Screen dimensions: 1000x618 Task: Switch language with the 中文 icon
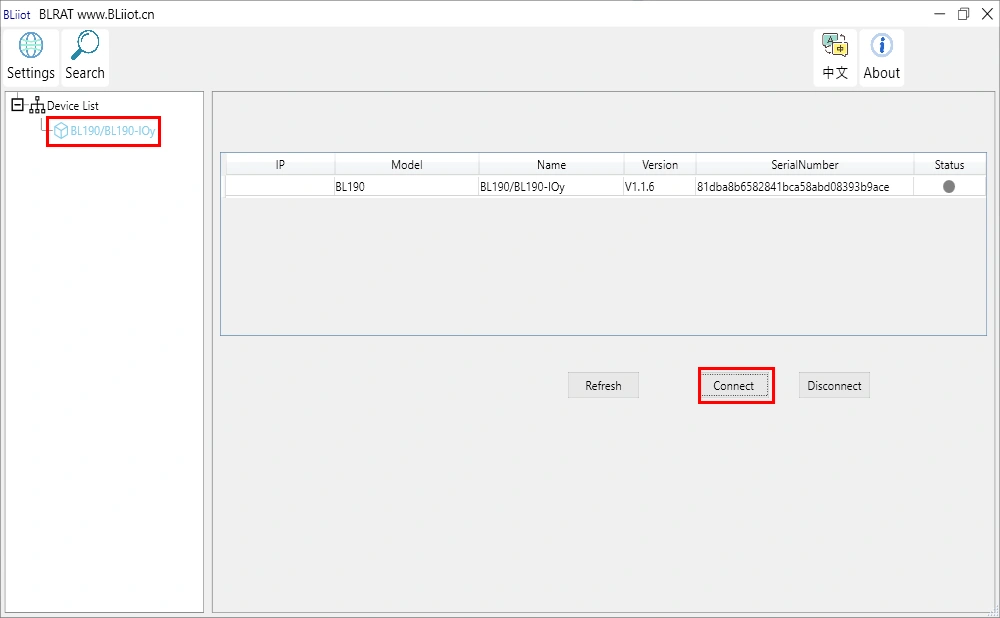coord(835,47)
